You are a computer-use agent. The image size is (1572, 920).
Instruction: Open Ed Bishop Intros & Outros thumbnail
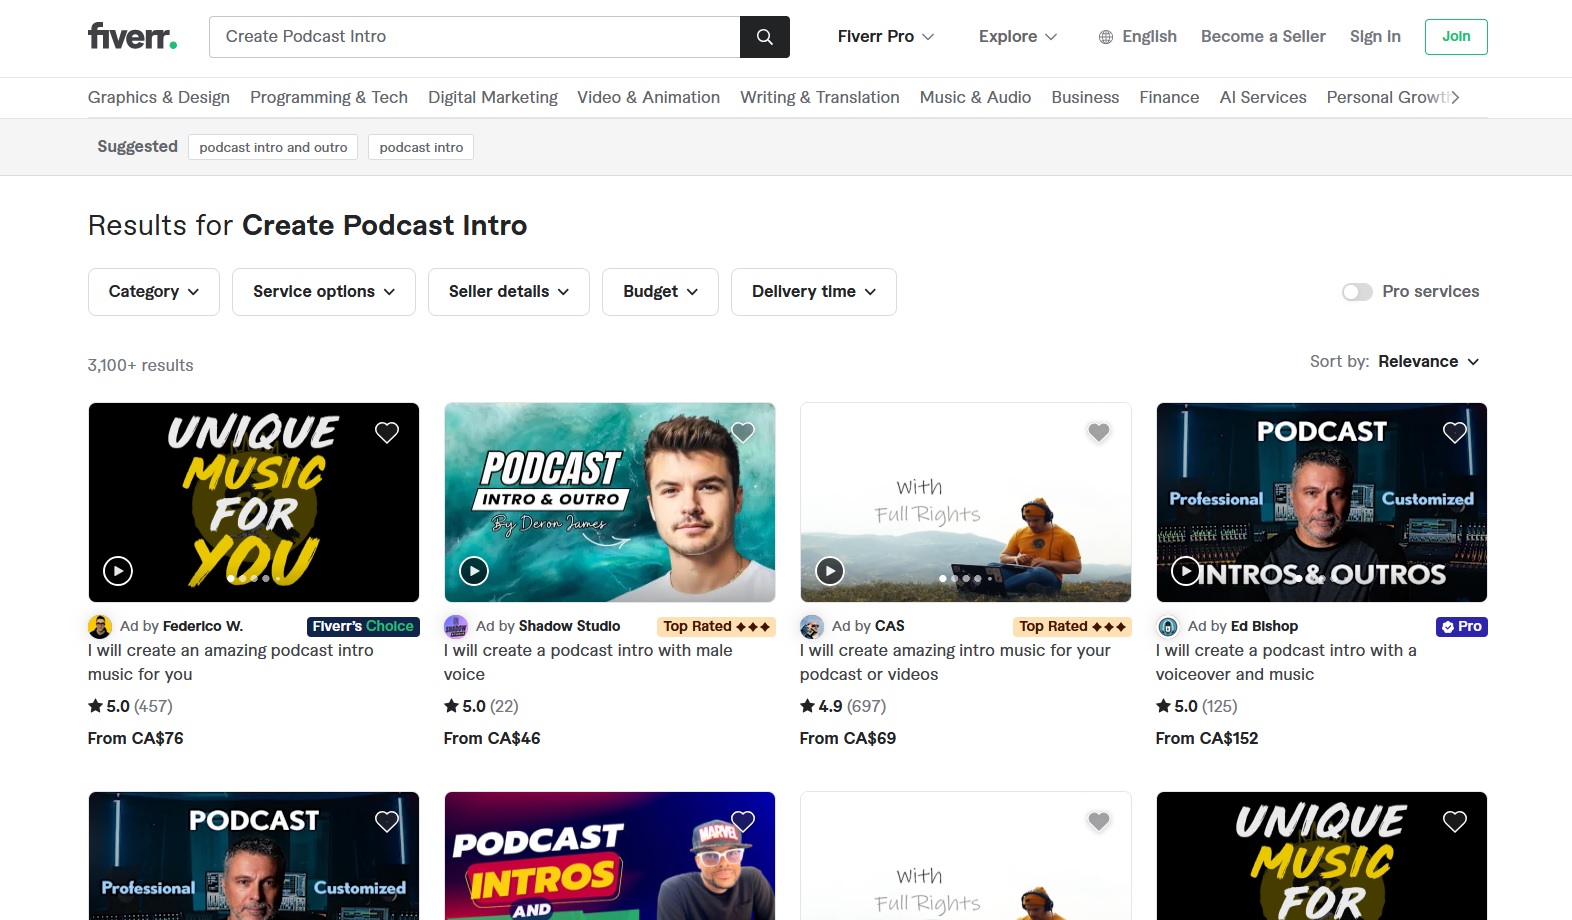(1322, 502)
